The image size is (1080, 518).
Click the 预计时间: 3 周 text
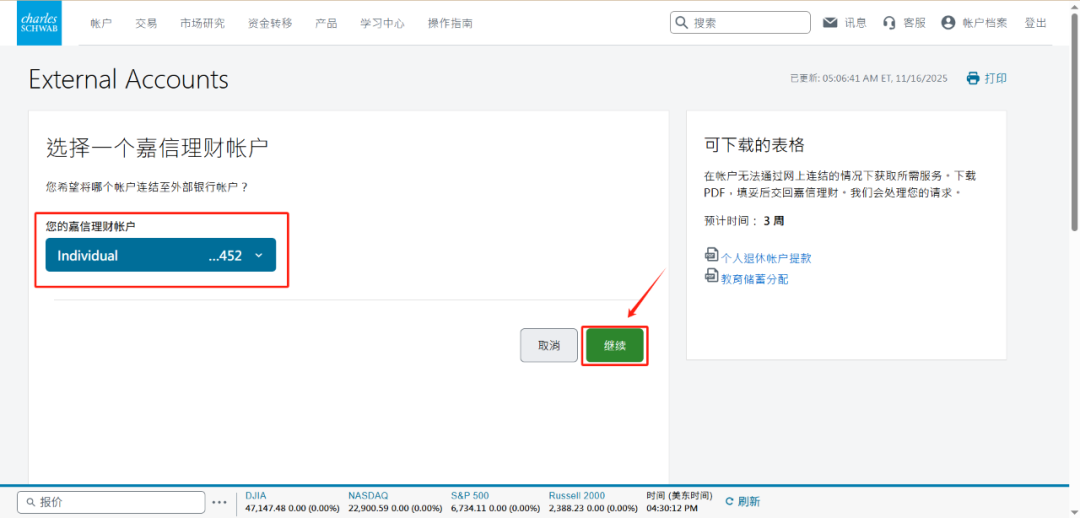744,221
